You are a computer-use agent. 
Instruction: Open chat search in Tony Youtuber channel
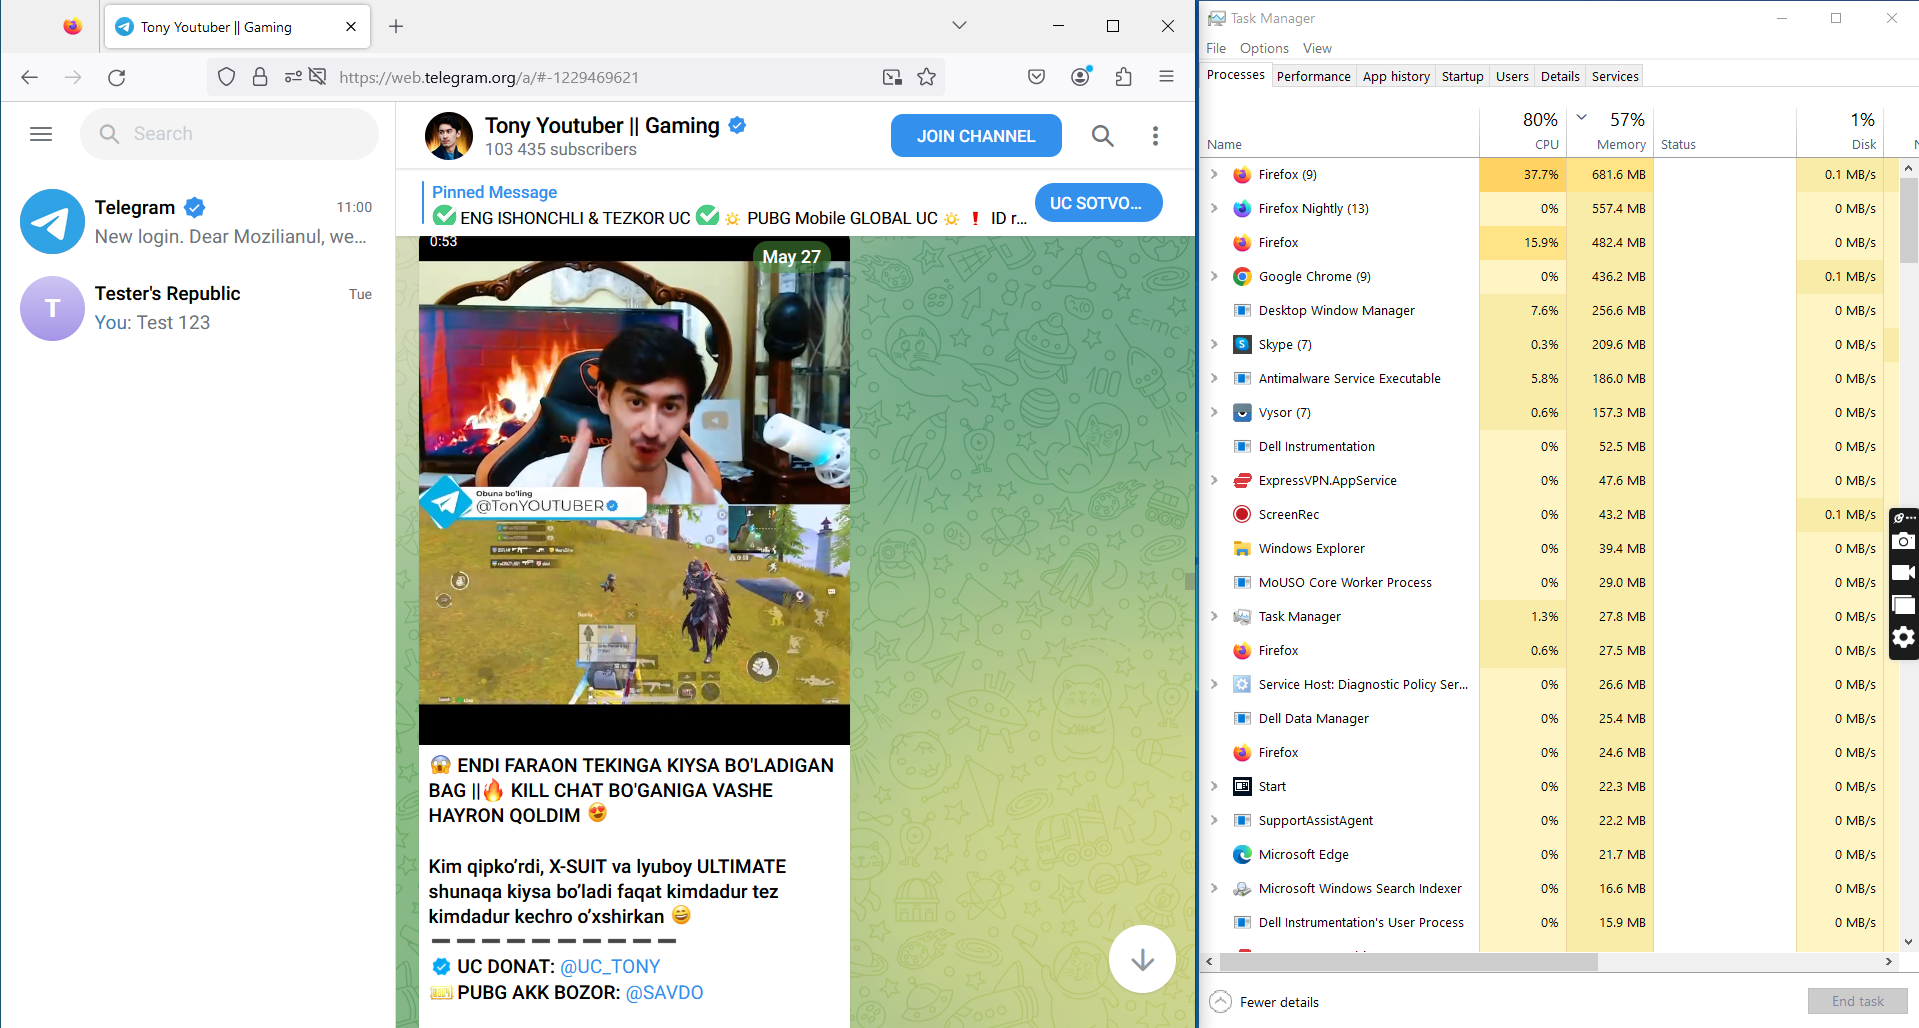coord(1102,135)
